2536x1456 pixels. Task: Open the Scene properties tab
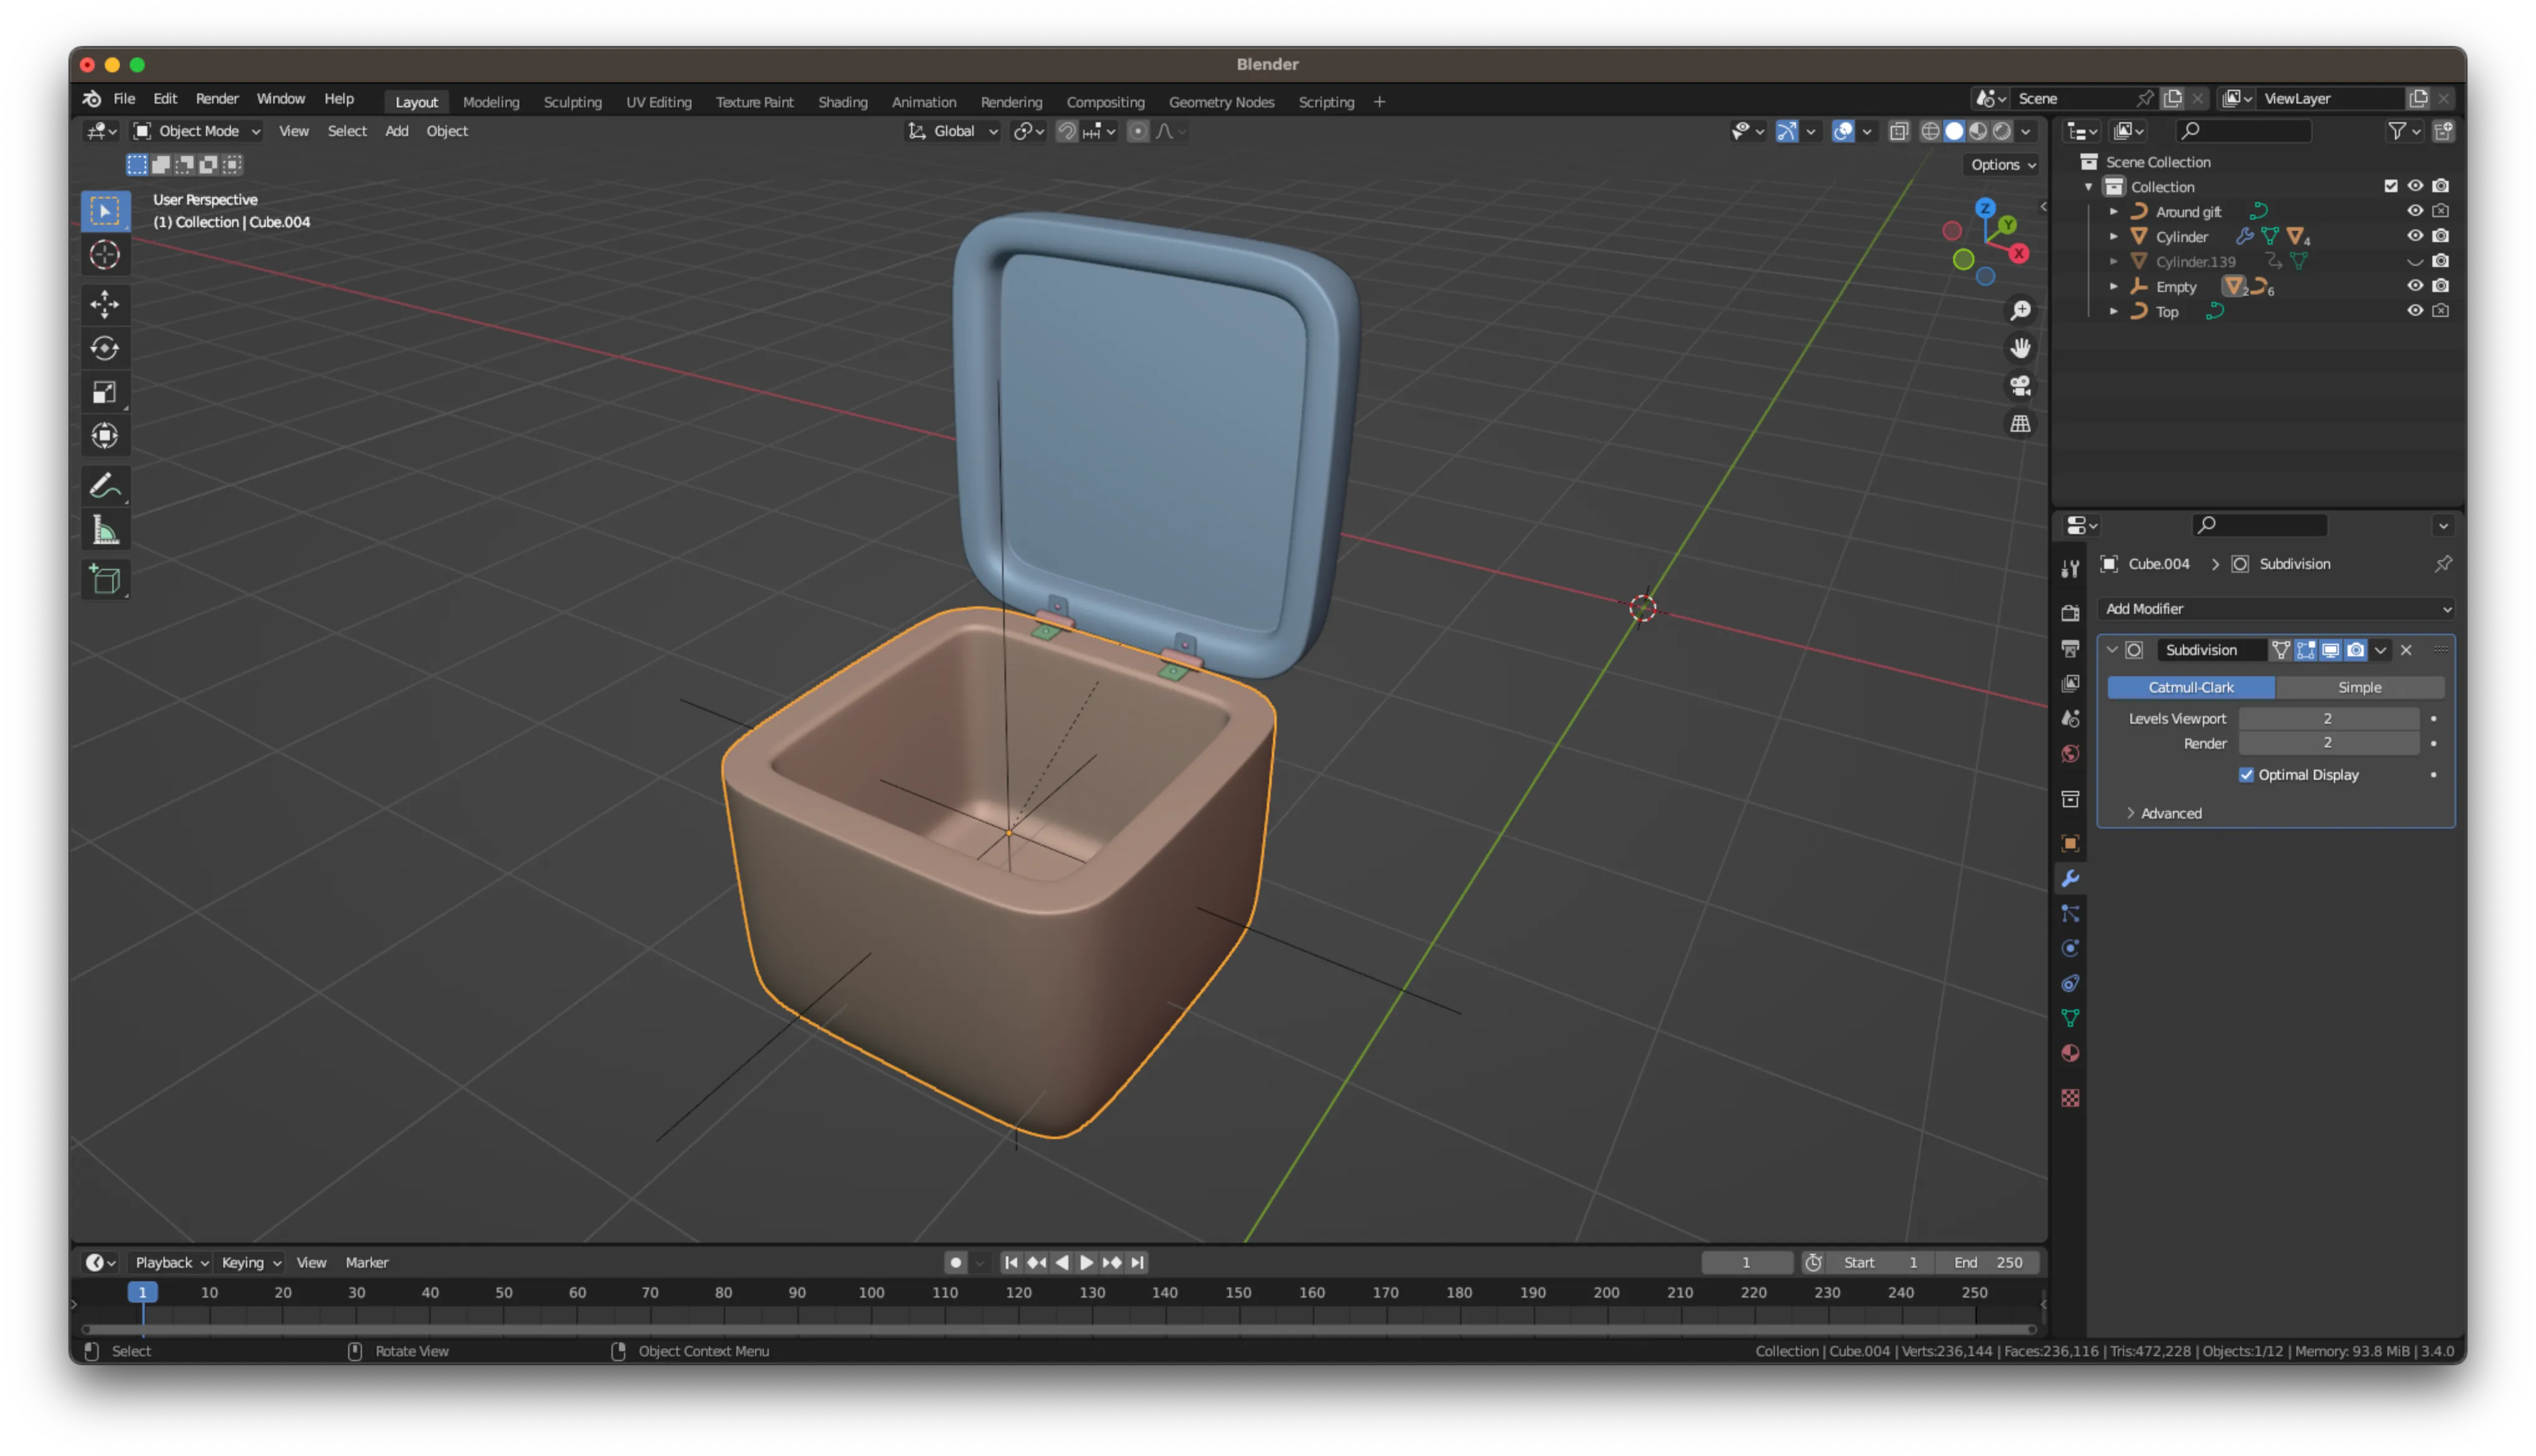point(2070,719)
